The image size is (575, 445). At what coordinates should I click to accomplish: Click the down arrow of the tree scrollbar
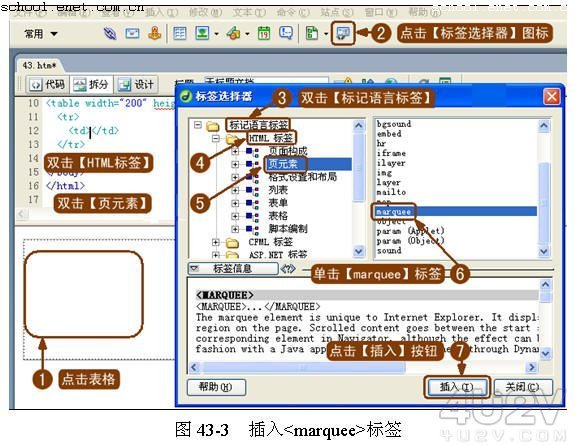tap(359, 251)
